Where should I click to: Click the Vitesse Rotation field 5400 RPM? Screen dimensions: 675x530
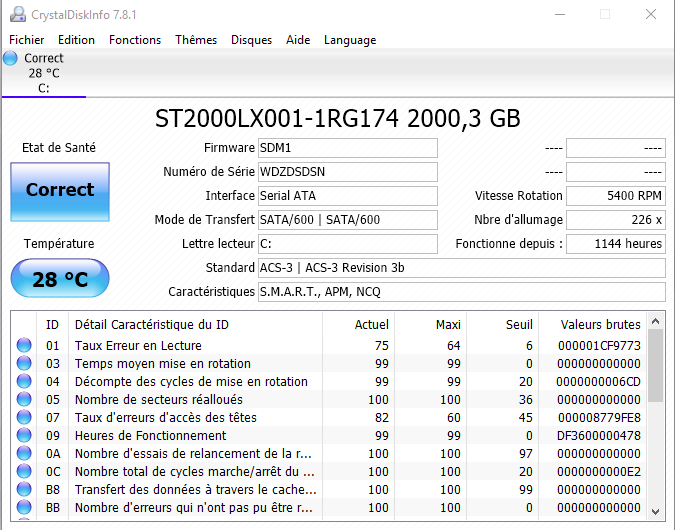click(616, 196)
